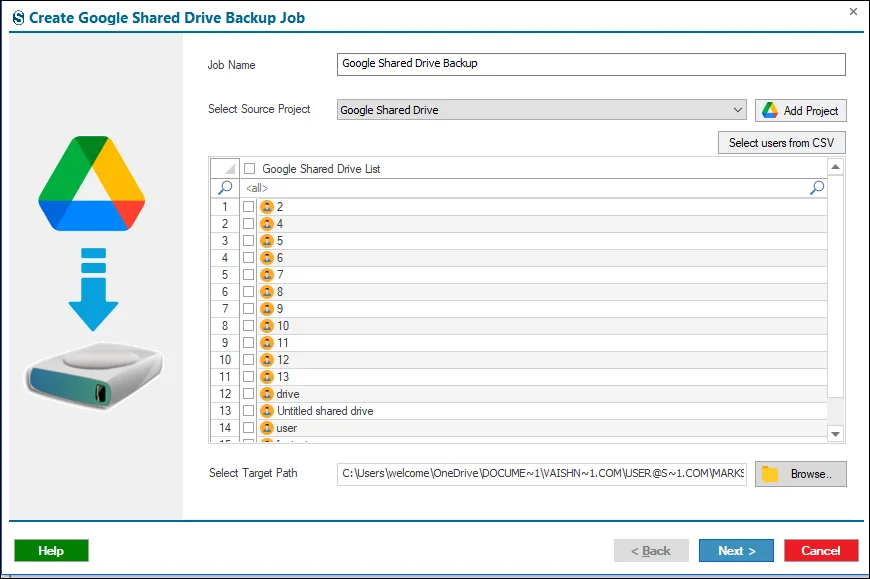Click the user icon for drive 9
Screen dimensions: 870x579
coord(267,309)
